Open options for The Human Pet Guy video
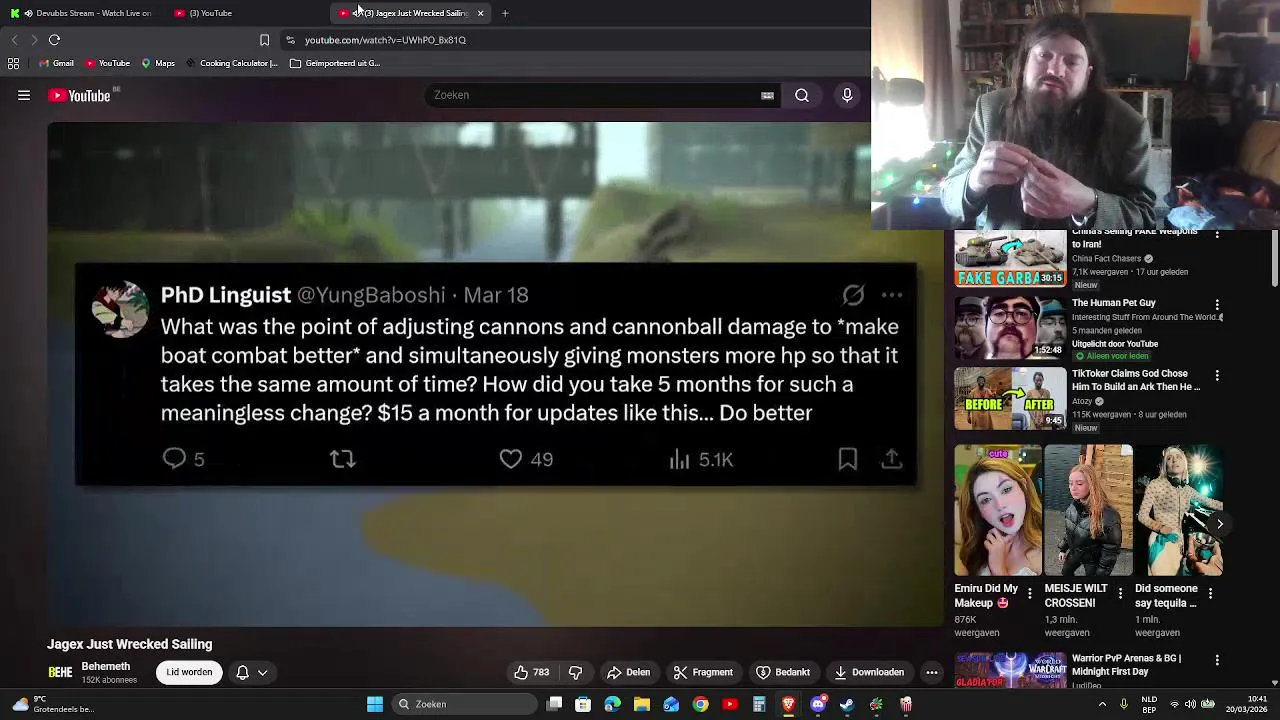This screenshot has width=1280, height=720. point(1217,304)
